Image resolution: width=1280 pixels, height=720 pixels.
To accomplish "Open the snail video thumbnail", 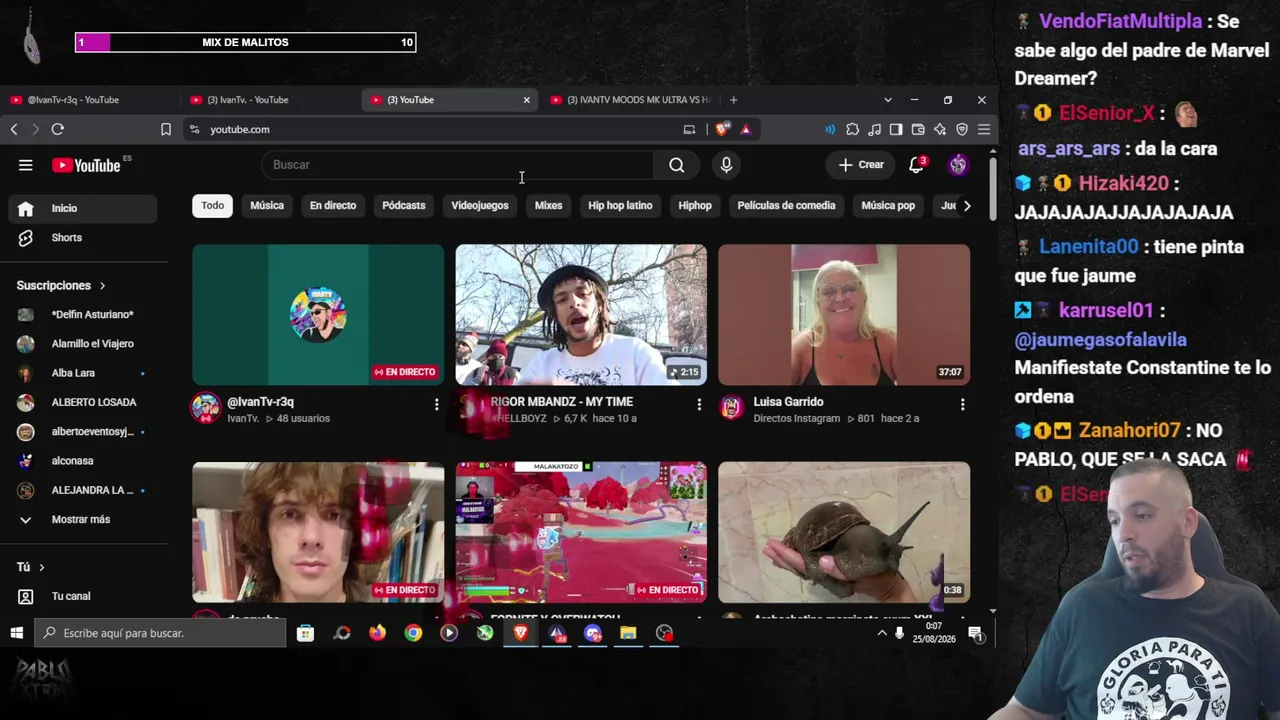I will [844, 532].
